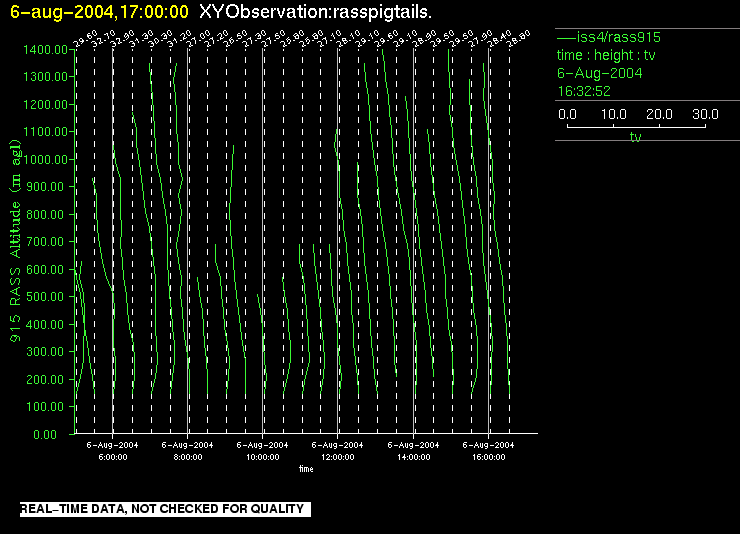740x534 pixels.
Task: Click the 1400.00 tick on the altitude axis
Action: pyautogui.click(x=47, y=49)
